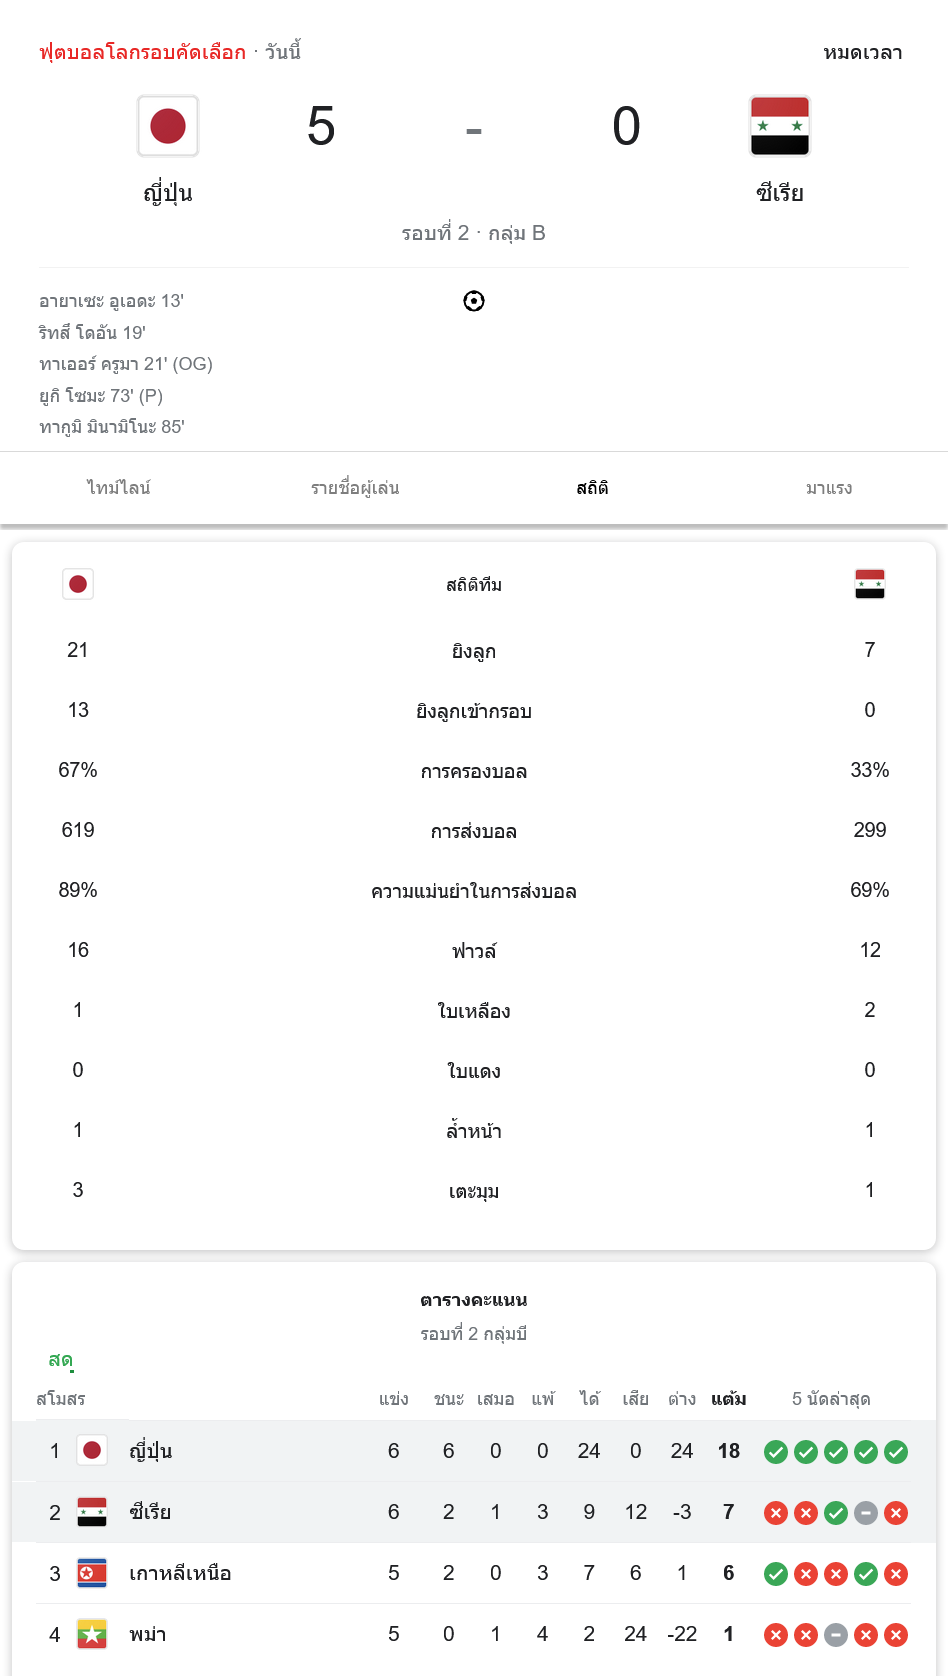Click Syria's draw dash icon in last five
This screenshot has height=1676, width=948.
coord(866,1513)
